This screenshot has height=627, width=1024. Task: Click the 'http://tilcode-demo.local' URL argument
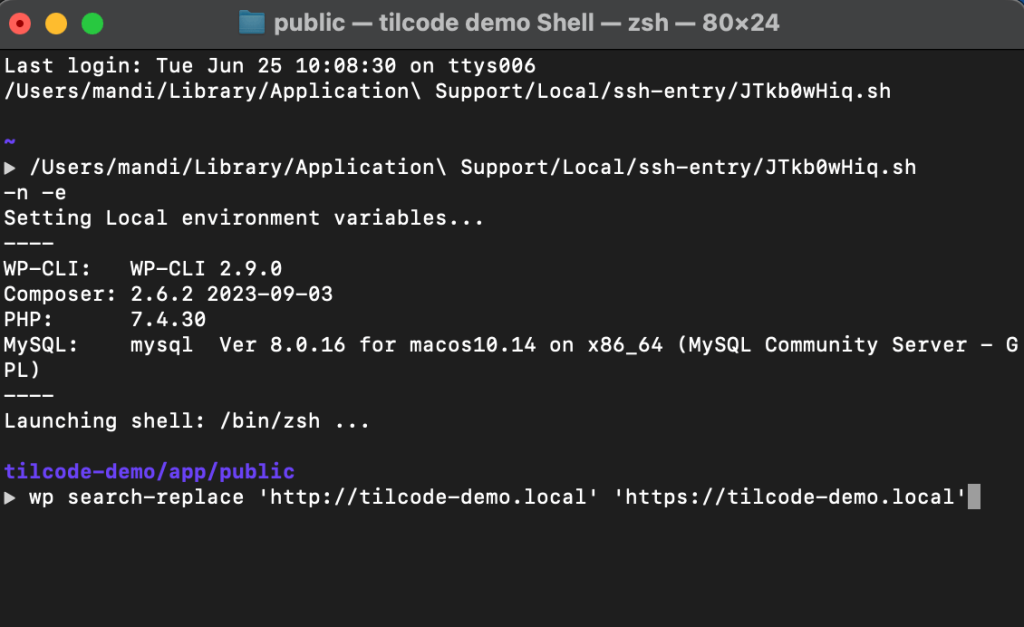(x=421, y=497)
